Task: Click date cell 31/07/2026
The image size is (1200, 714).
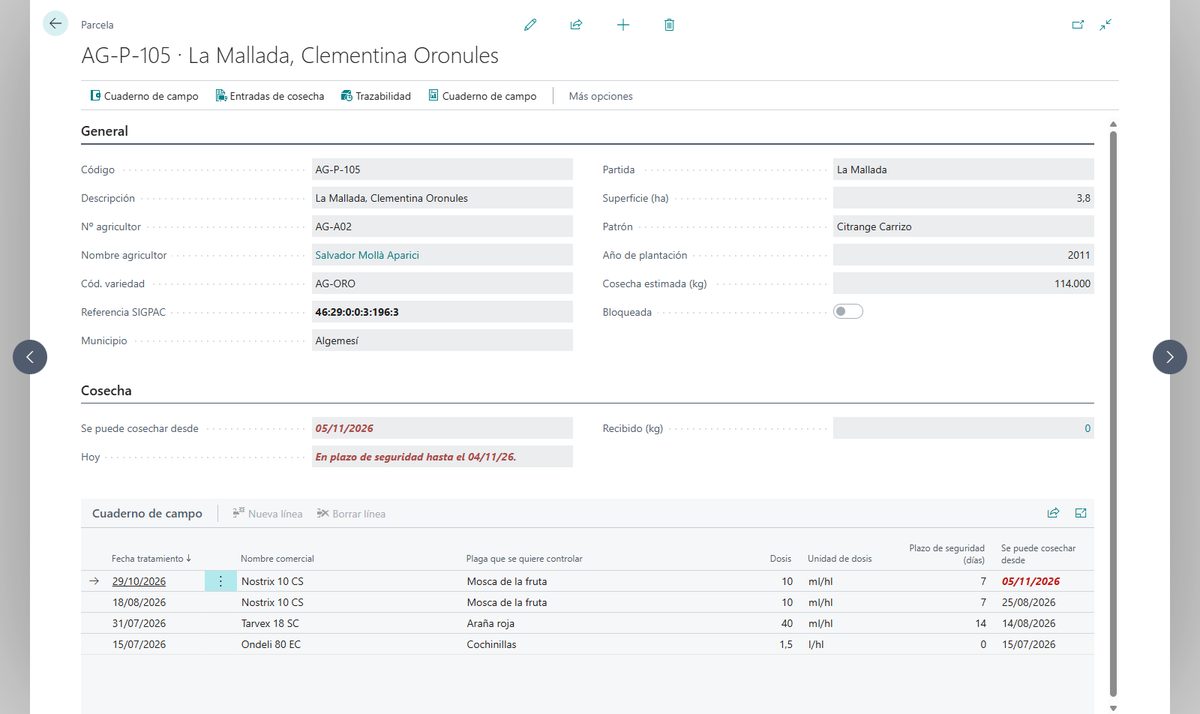Action: (x=139, y=623)
